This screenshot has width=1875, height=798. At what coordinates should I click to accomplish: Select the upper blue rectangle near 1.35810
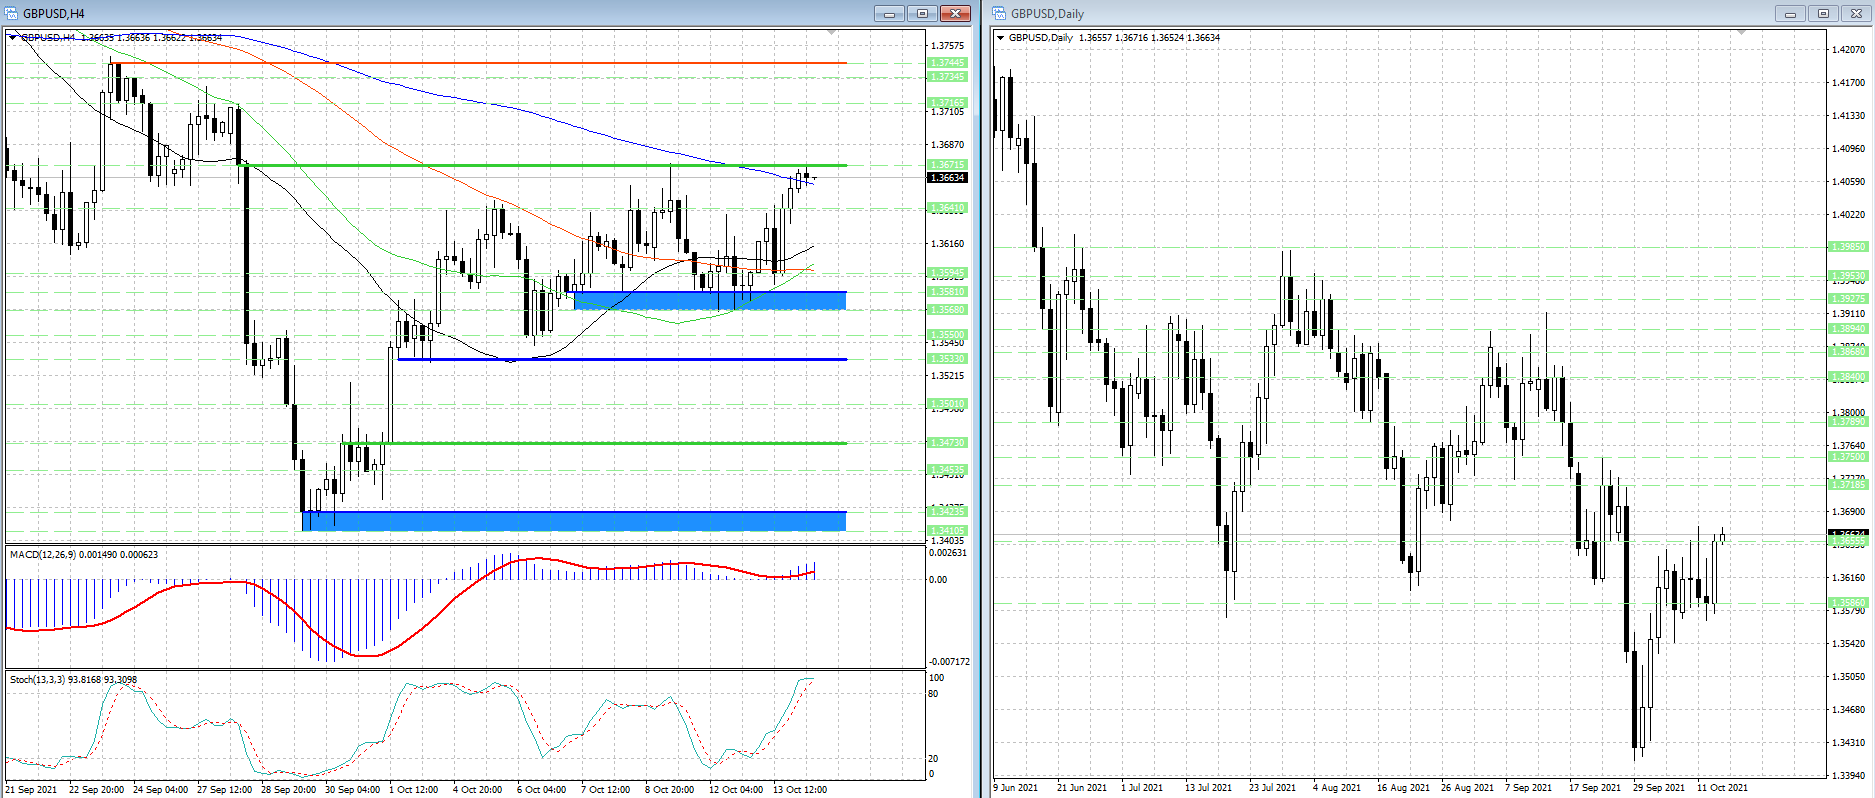711,300
